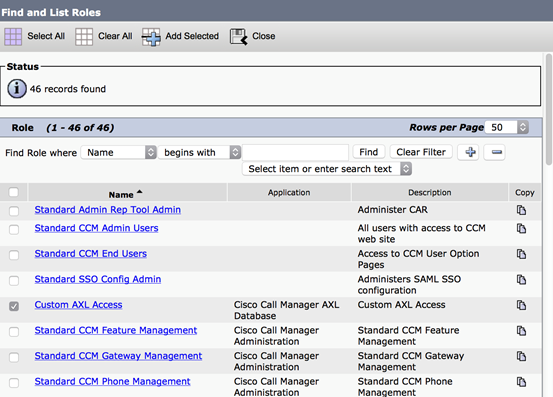Check the Standard CCM Phone Management checkbox
The image size is (553, 397).
(14, 383)
